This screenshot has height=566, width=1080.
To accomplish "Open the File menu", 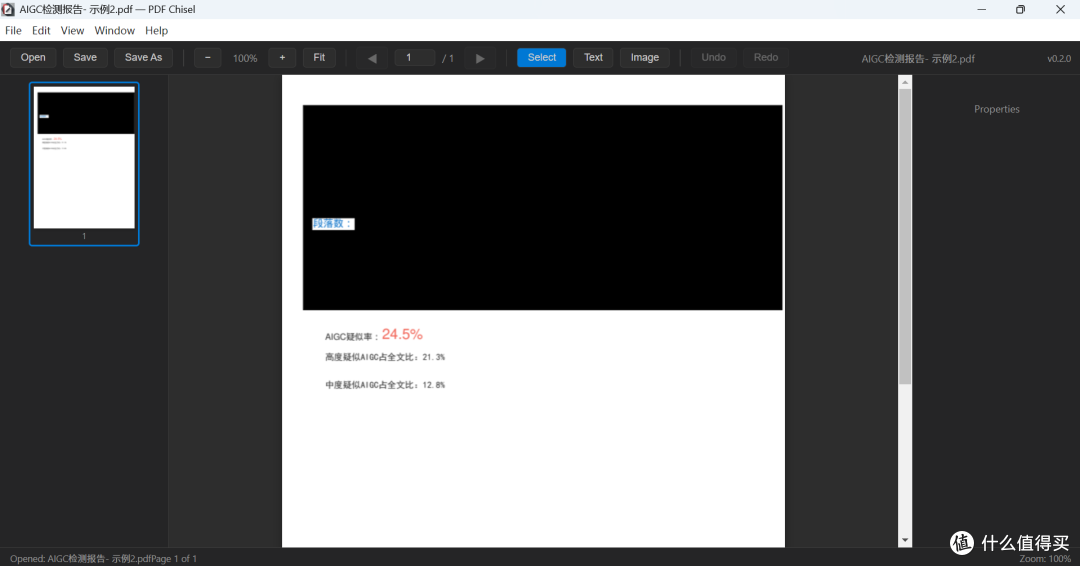I will click(13, 30).
